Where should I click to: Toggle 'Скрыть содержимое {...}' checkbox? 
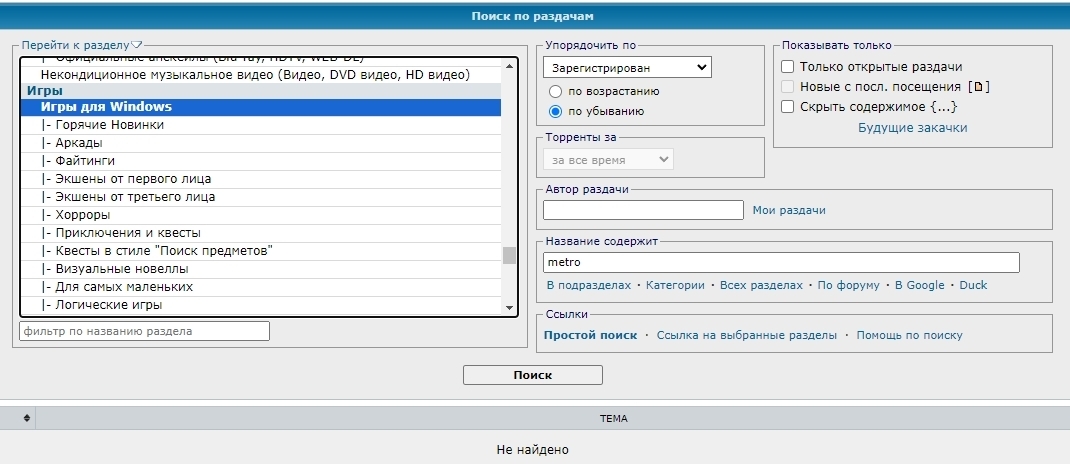787,106
